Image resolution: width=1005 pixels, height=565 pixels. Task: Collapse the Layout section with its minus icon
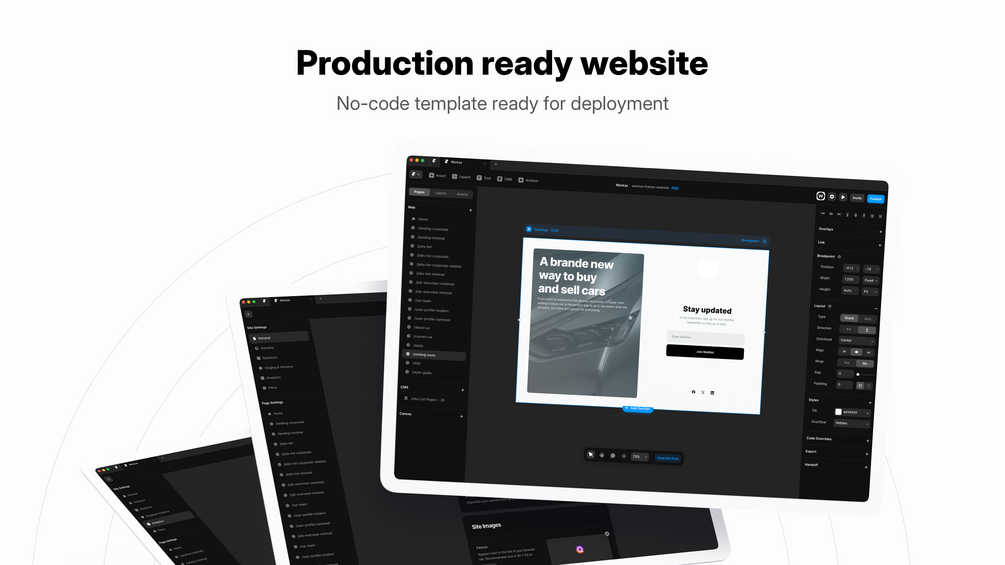[x=876, y=308]
